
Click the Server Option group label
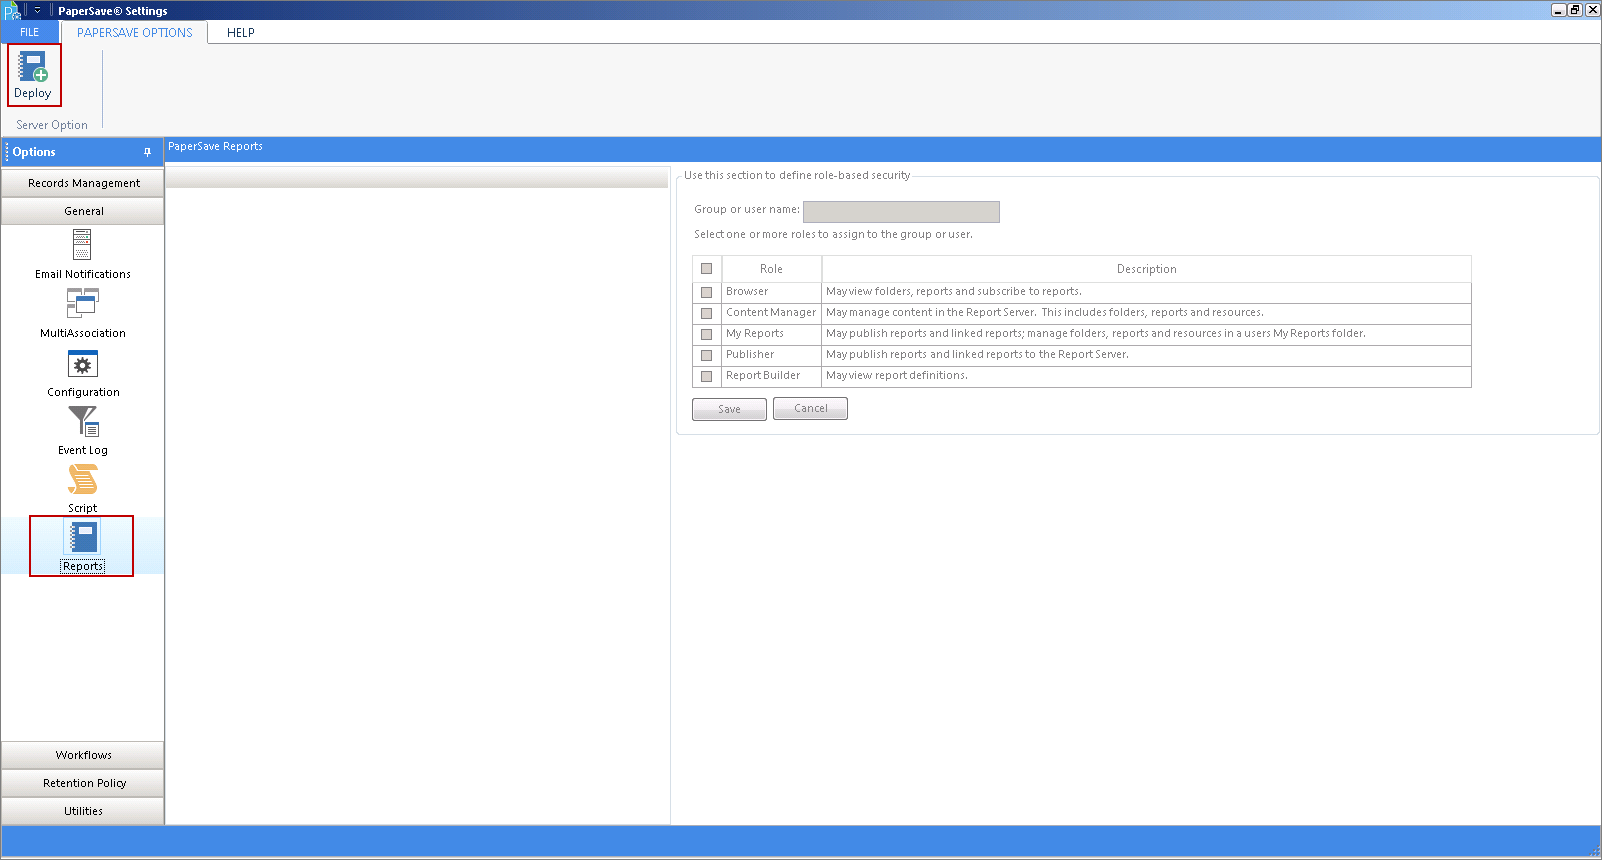click(x=52, y=125)
